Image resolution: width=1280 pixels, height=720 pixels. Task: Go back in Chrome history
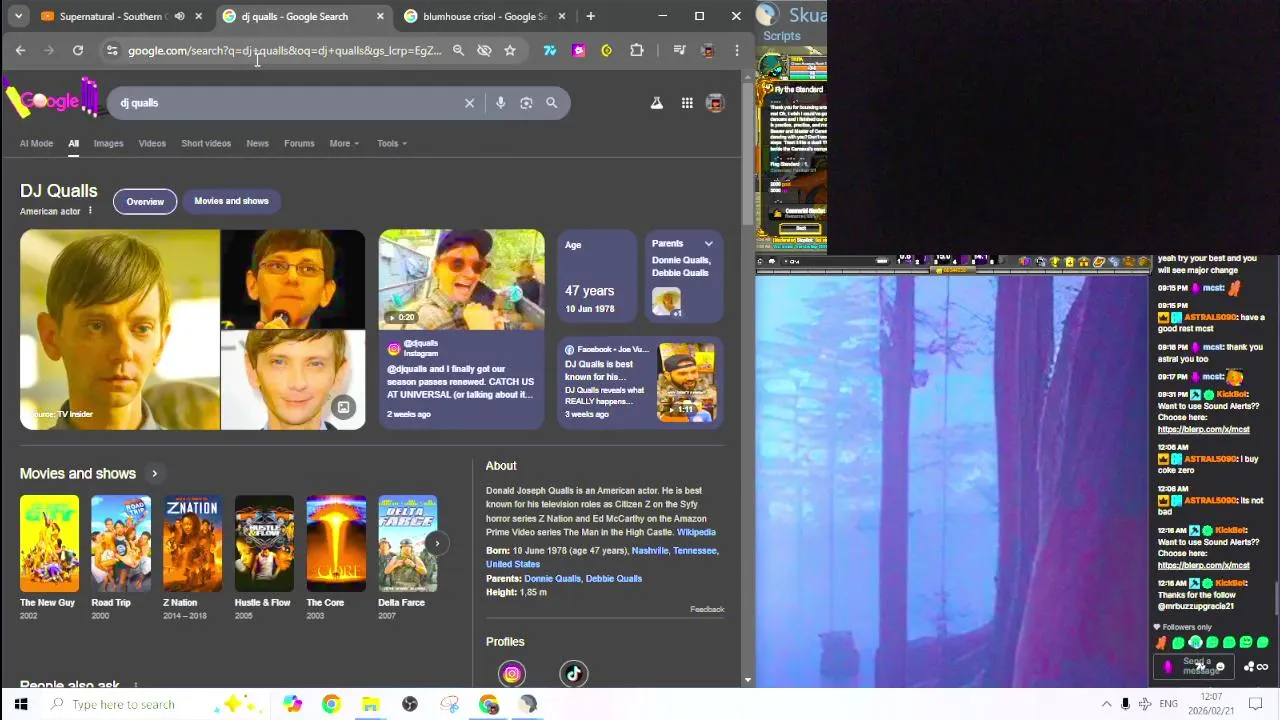pos(20,50)
